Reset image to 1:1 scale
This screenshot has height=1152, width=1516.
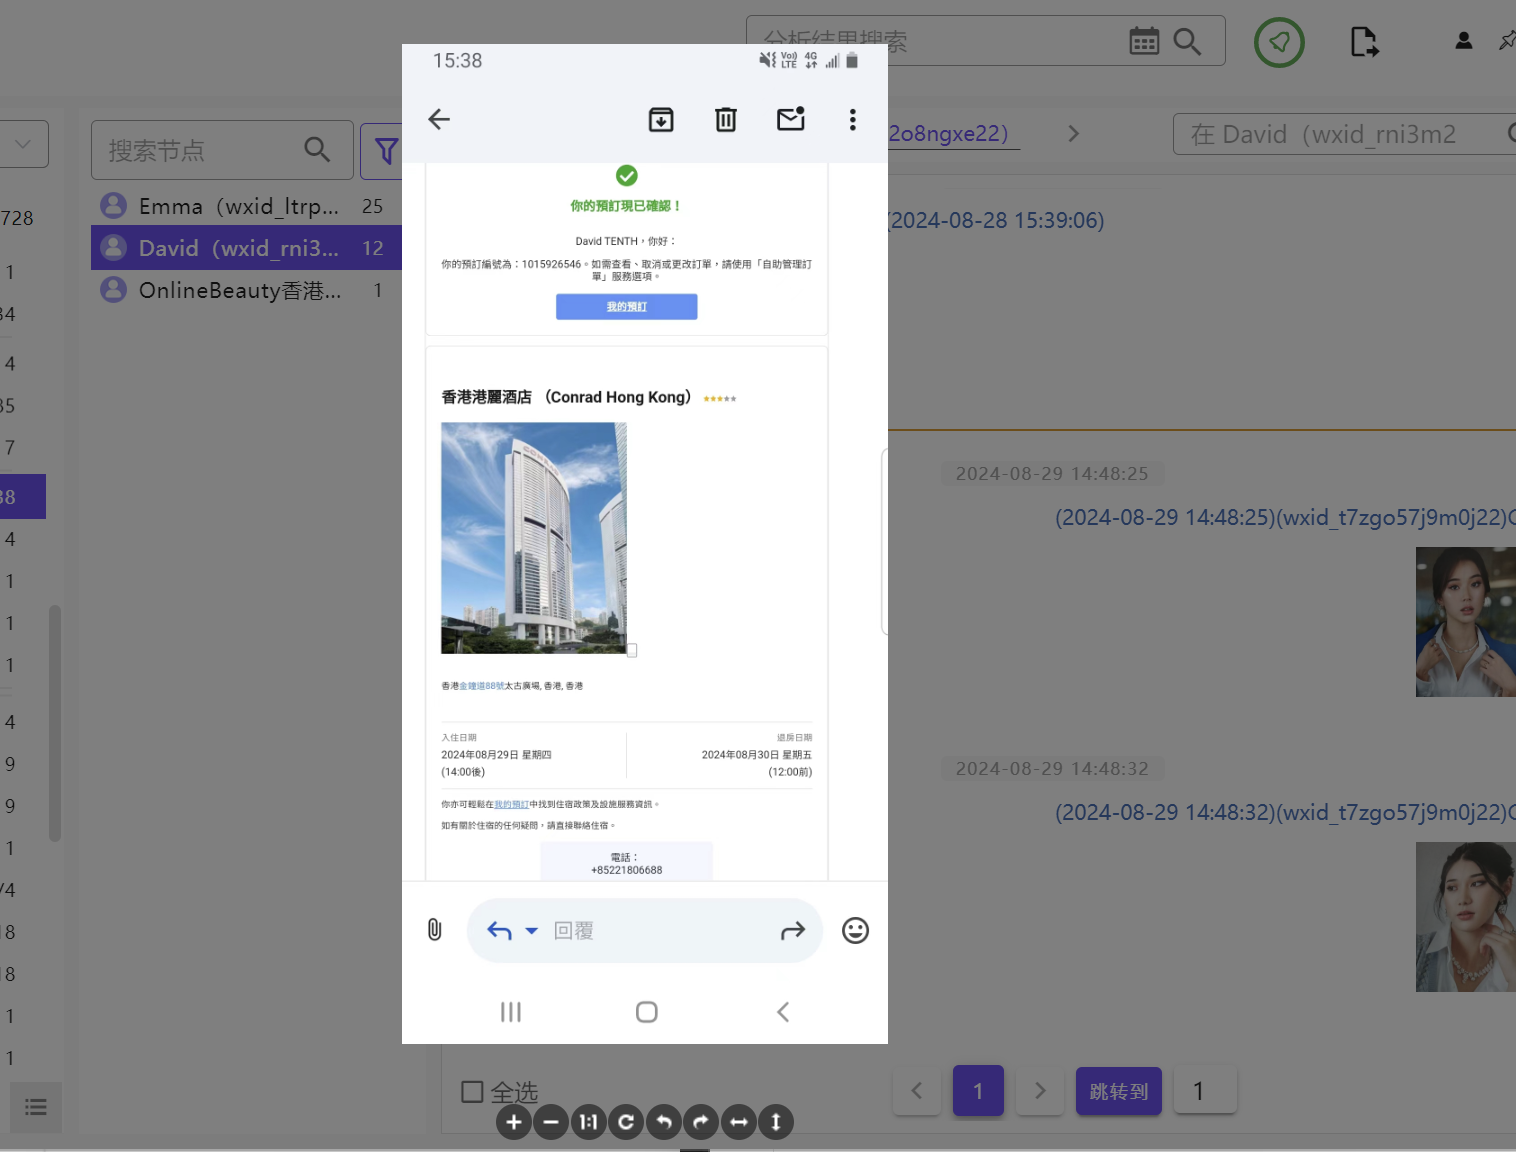tap(588, 1122)
